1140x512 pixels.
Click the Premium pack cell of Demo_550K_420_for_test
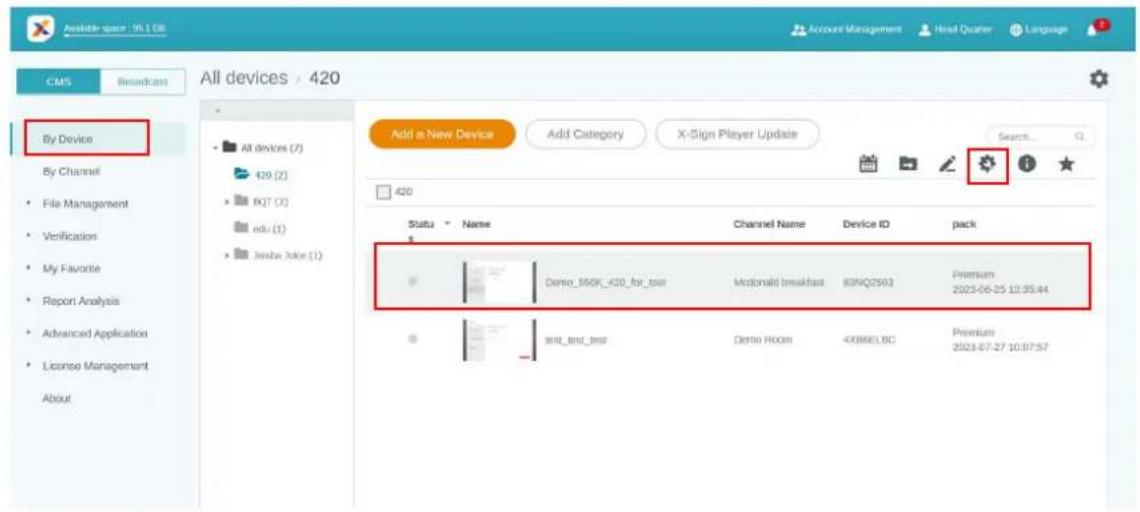click(1000, 282)
